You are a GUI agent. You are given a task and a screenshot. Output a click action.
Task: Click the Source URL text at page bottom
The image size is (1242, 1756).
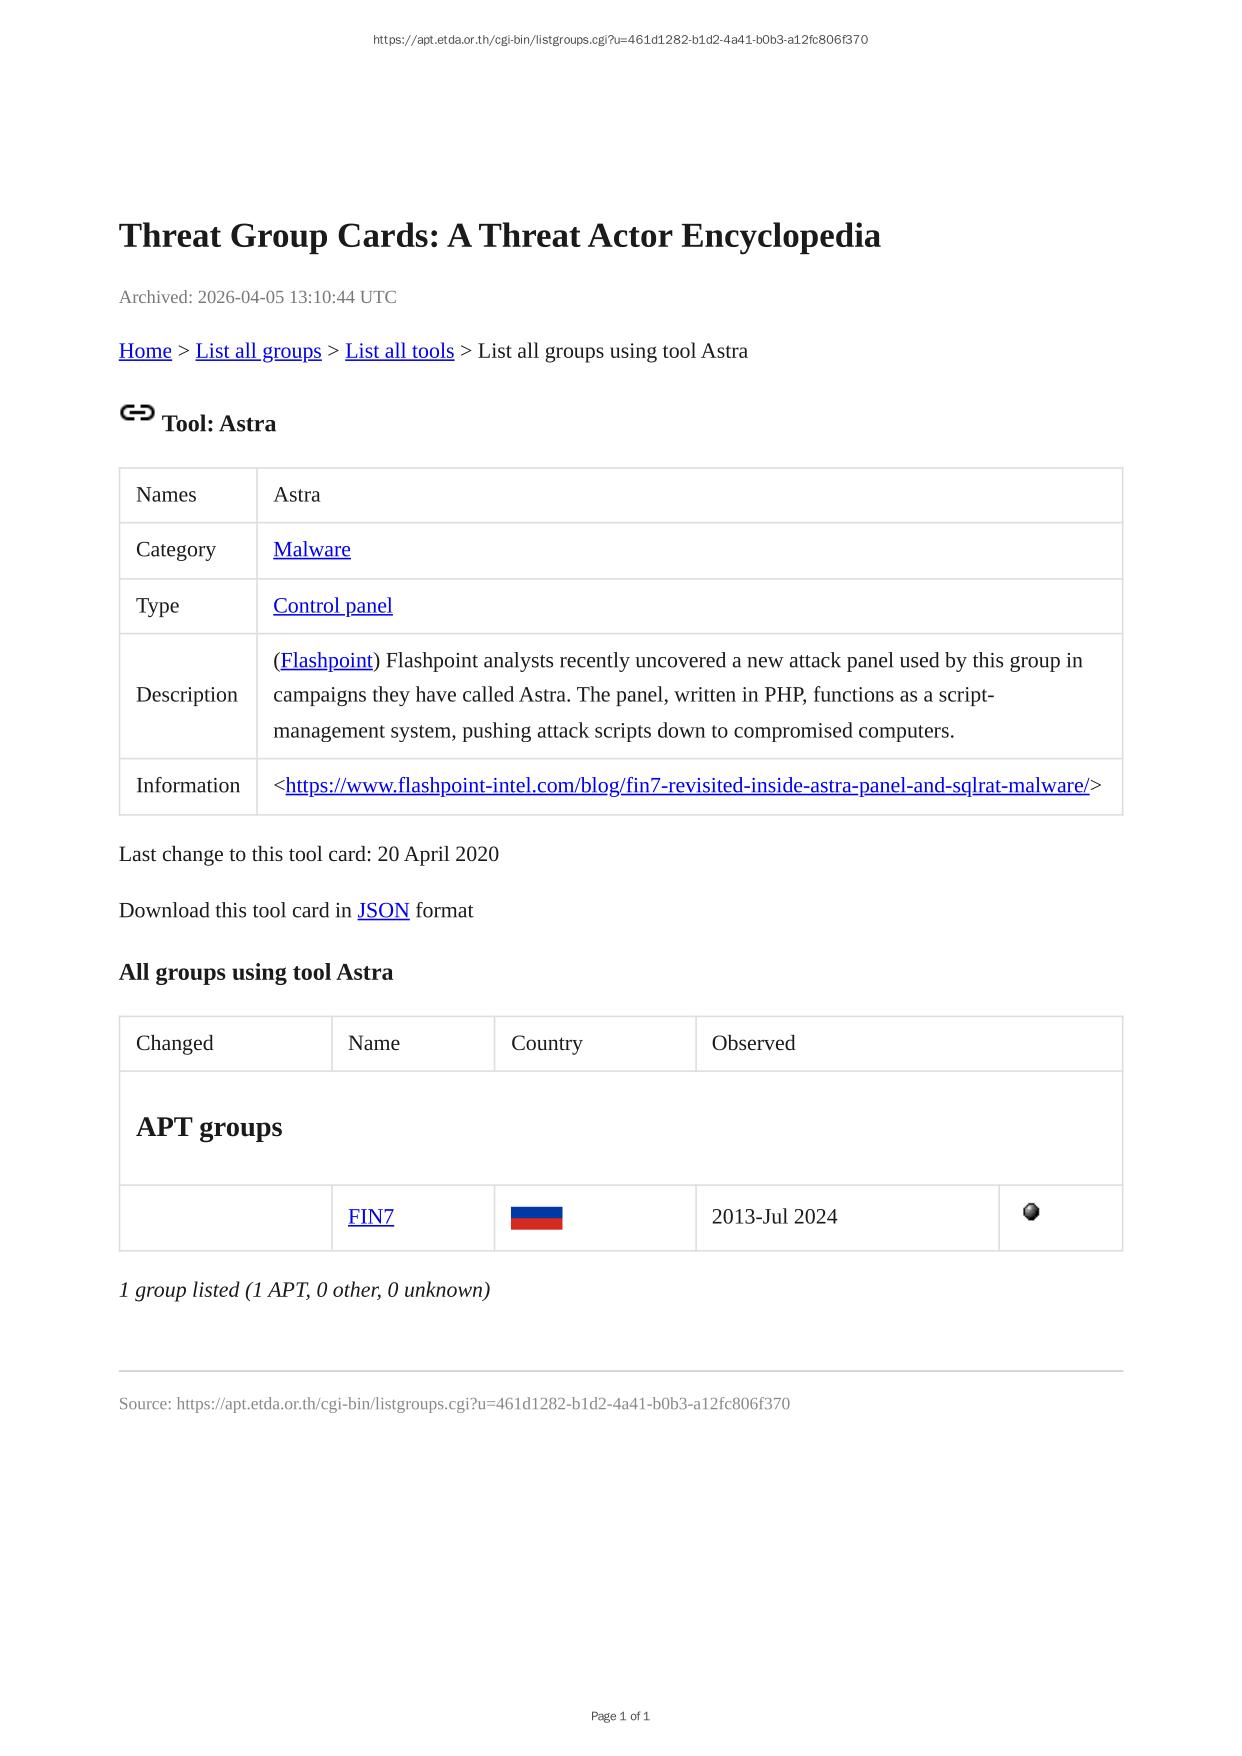click(x=454, y=1404)
